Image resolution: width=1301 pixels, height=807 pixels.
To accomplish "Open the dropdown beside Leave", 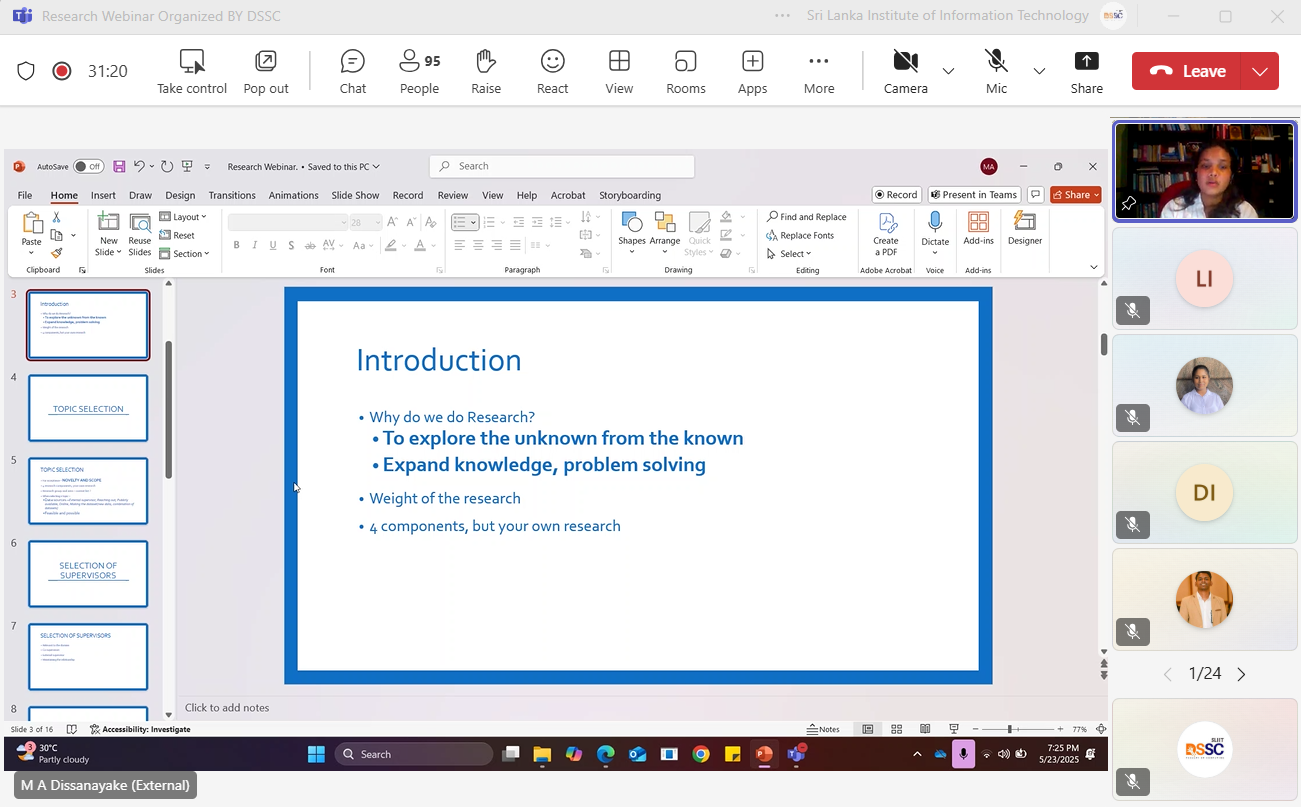I will [x=1259, y=71].
